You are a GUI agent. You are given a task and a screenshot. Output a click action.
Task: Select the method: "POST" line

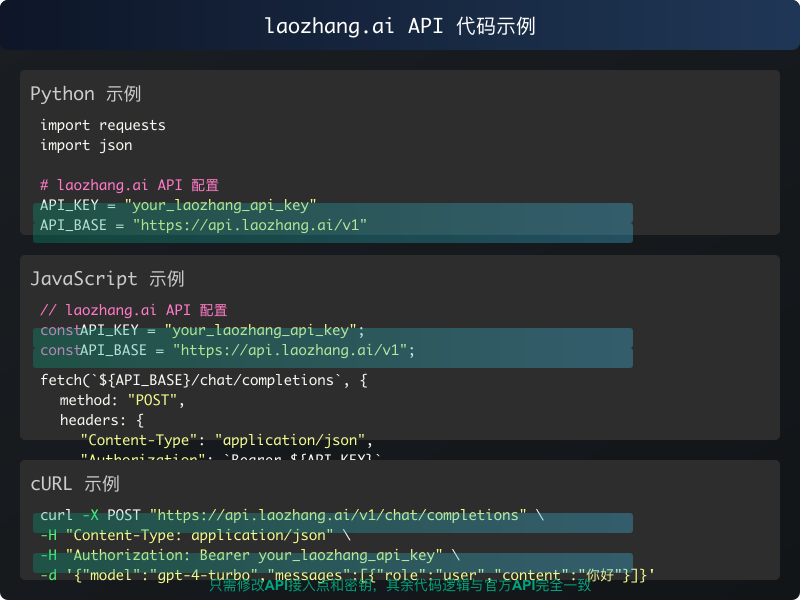tap(122, 401)
